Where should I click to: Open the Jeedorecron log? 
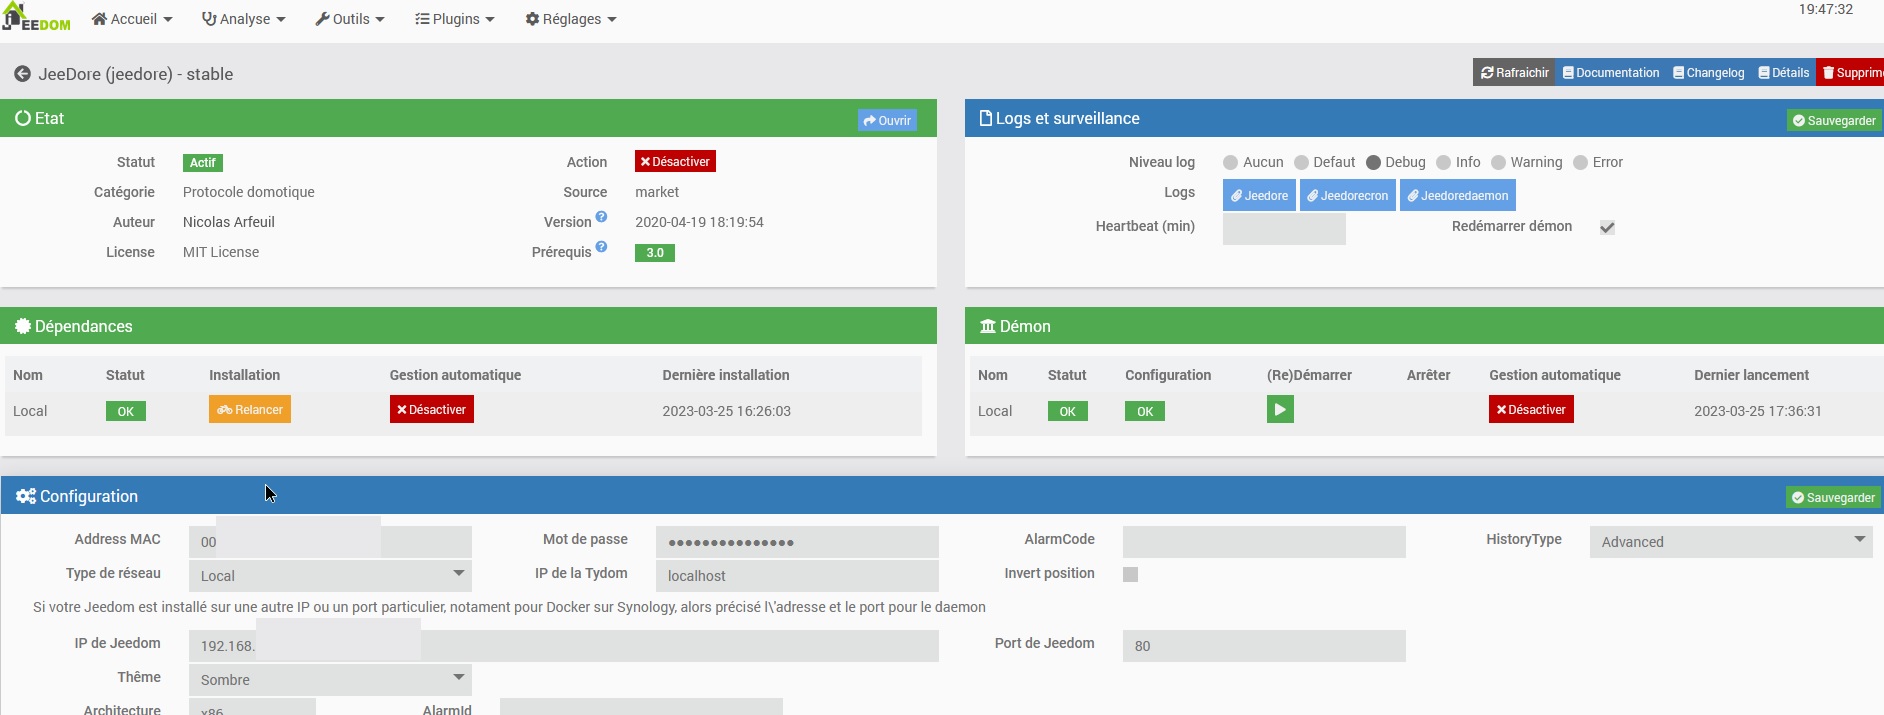(x=1348, y=196)
